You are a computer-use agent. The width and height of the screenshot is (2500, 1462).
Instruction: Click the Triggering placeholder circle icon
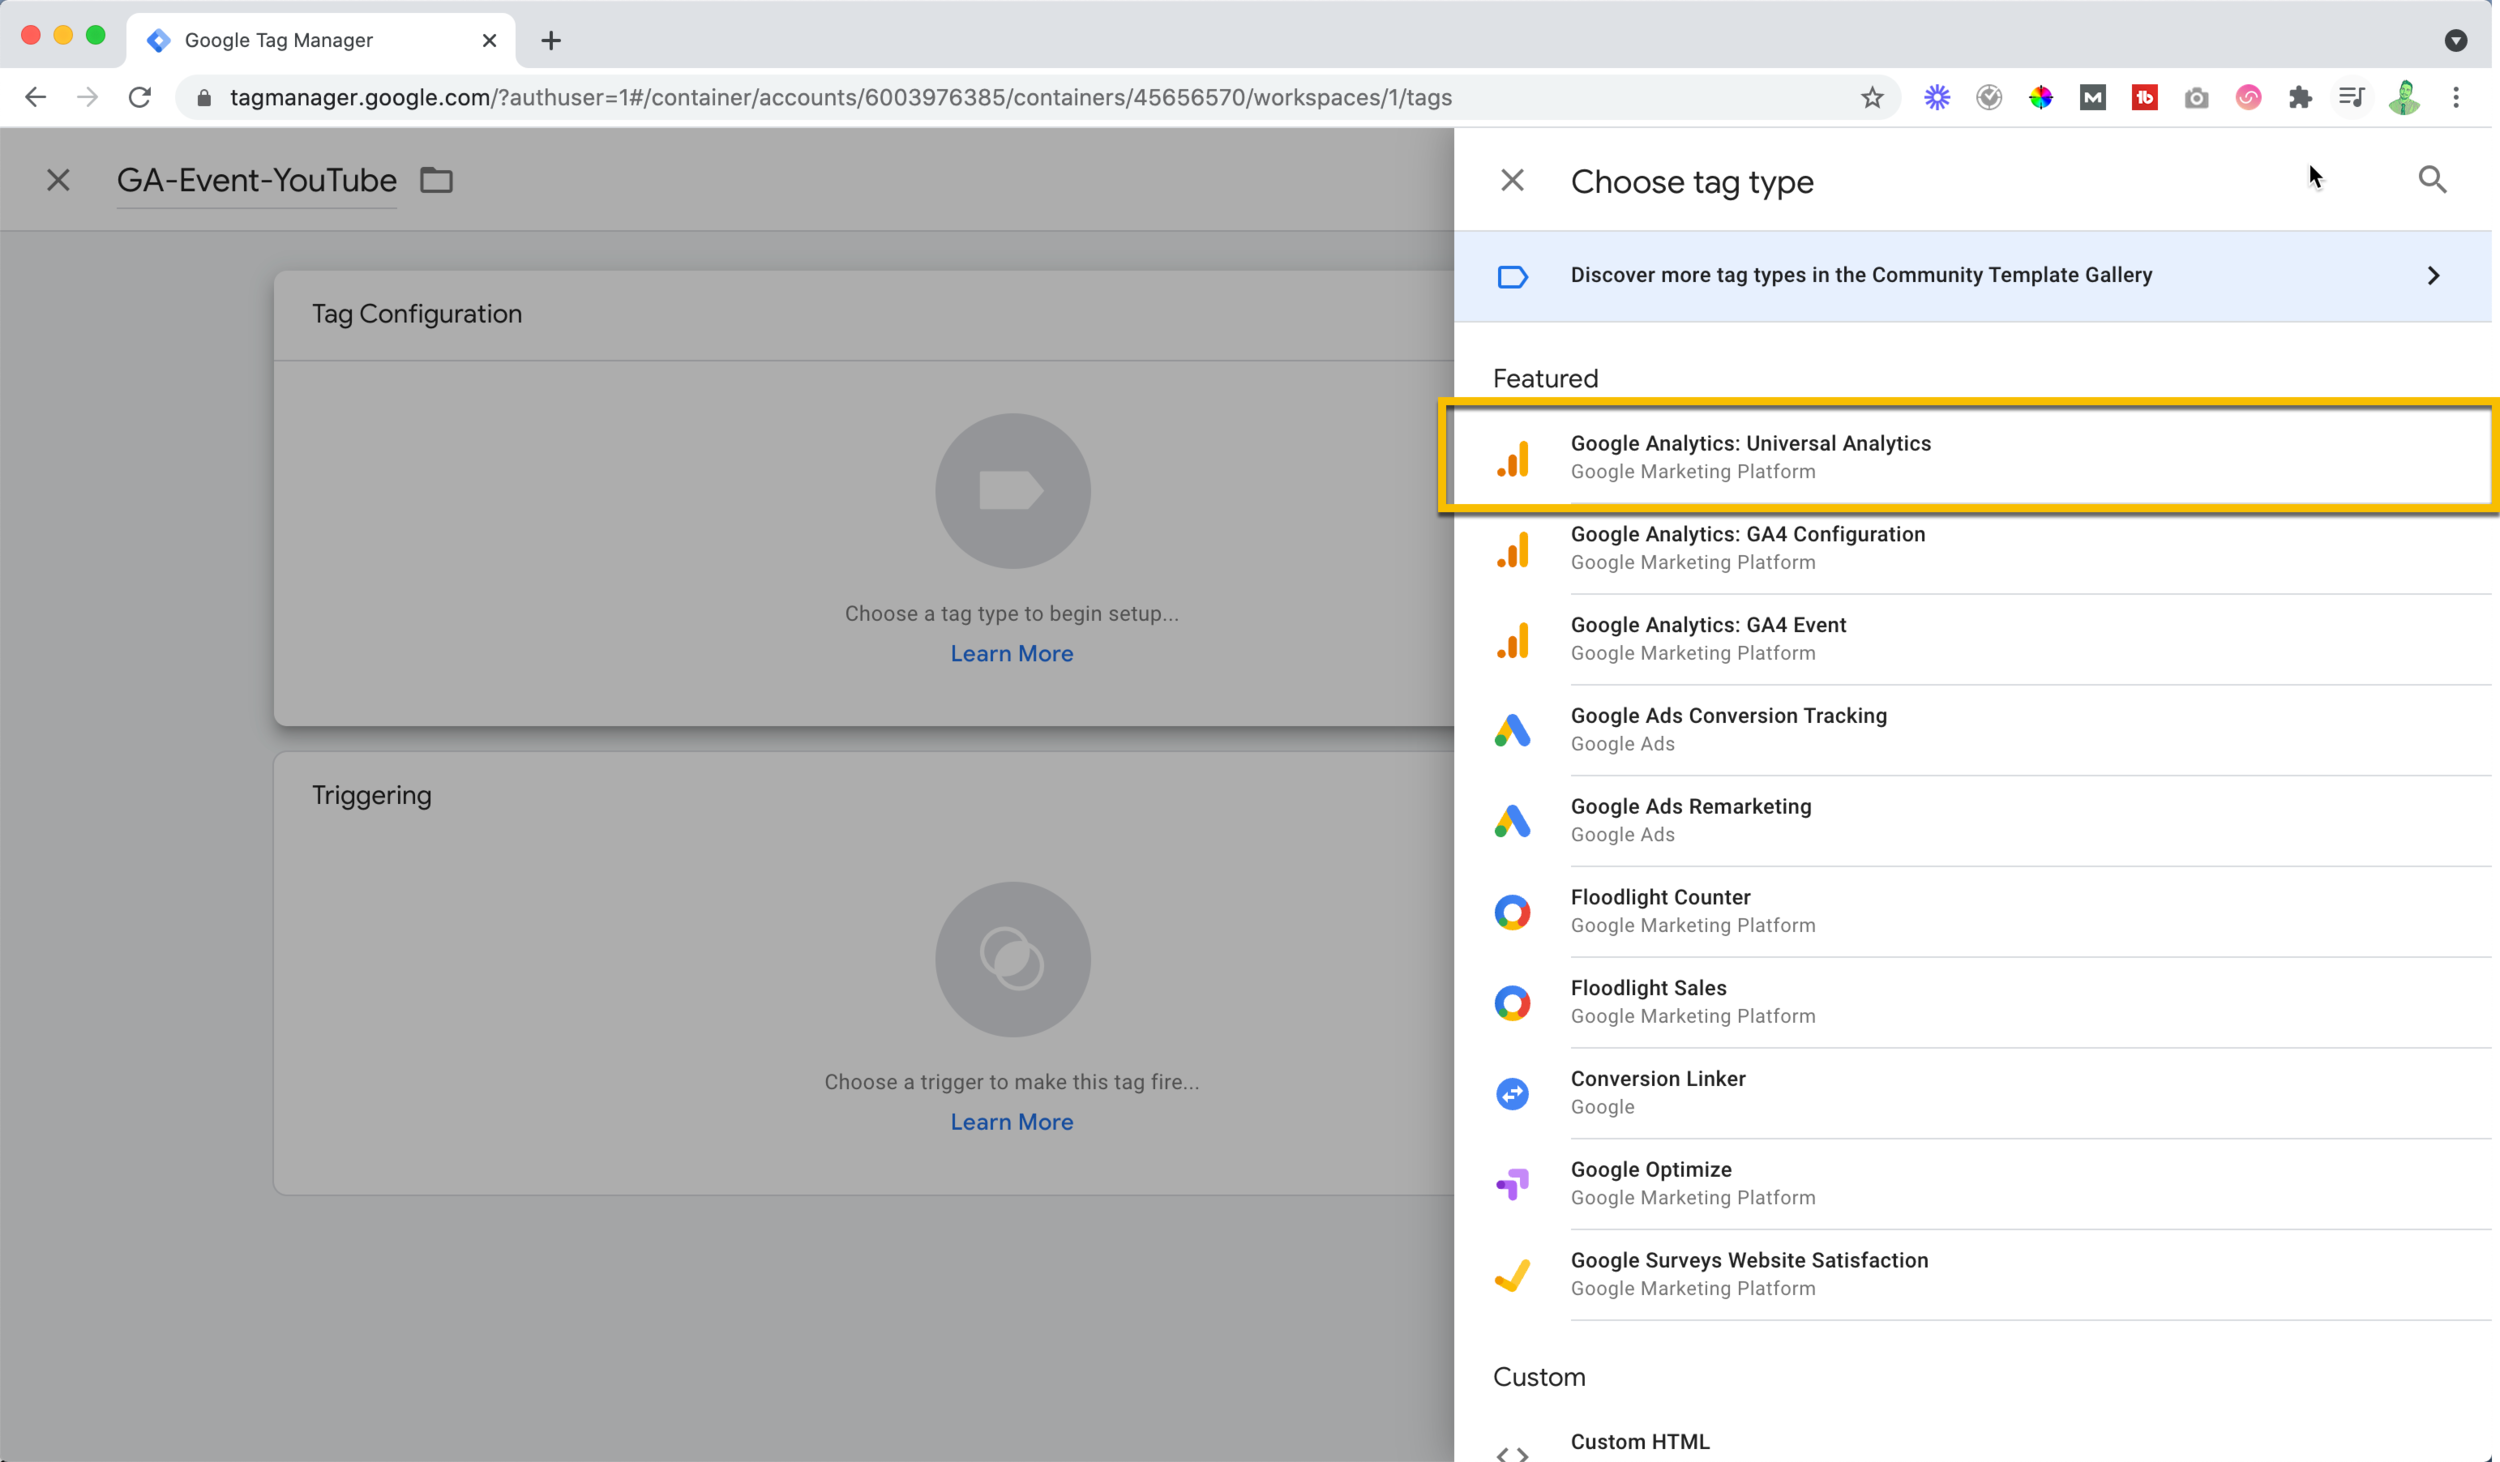tap(1012, 959)
